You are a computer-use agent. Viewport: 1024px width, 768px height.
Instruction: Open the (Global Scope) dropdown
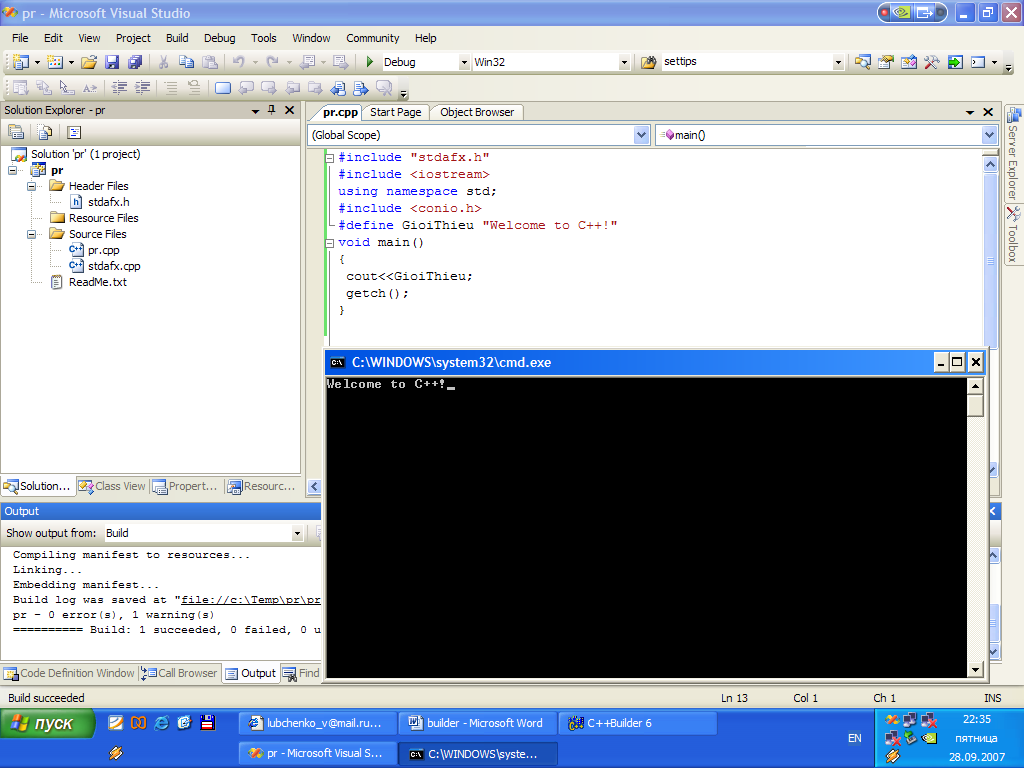tap(641, 135)
